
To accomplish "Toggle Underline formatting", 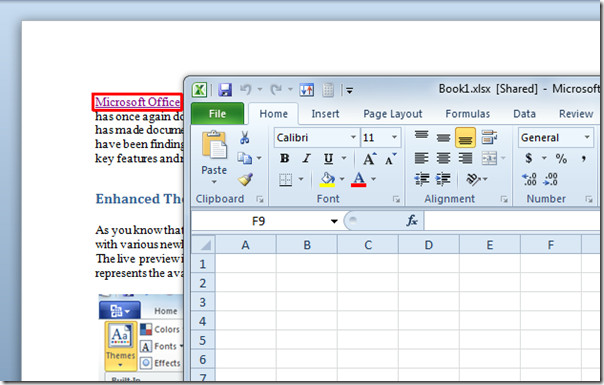I will pos(328,158).
